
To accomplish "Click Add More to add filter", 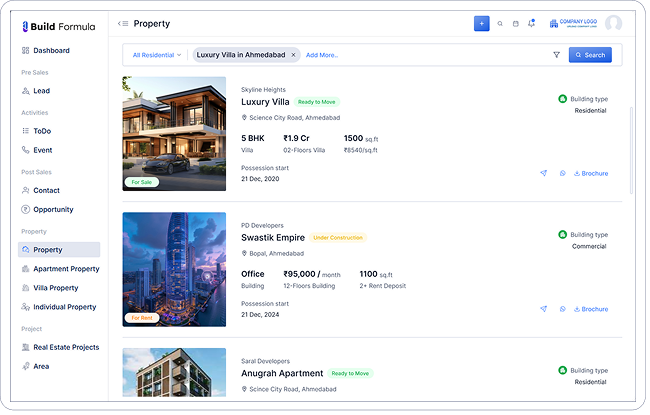I will (x=322, y=55).
